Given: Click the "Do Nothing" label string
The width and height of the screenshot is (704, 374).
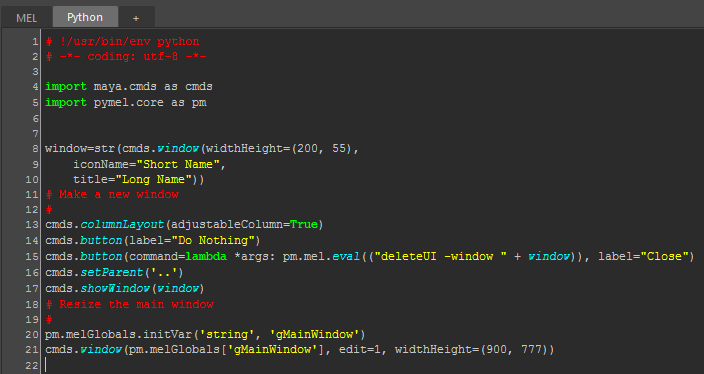Looking at the screenshot, I should tap(213, 240).
